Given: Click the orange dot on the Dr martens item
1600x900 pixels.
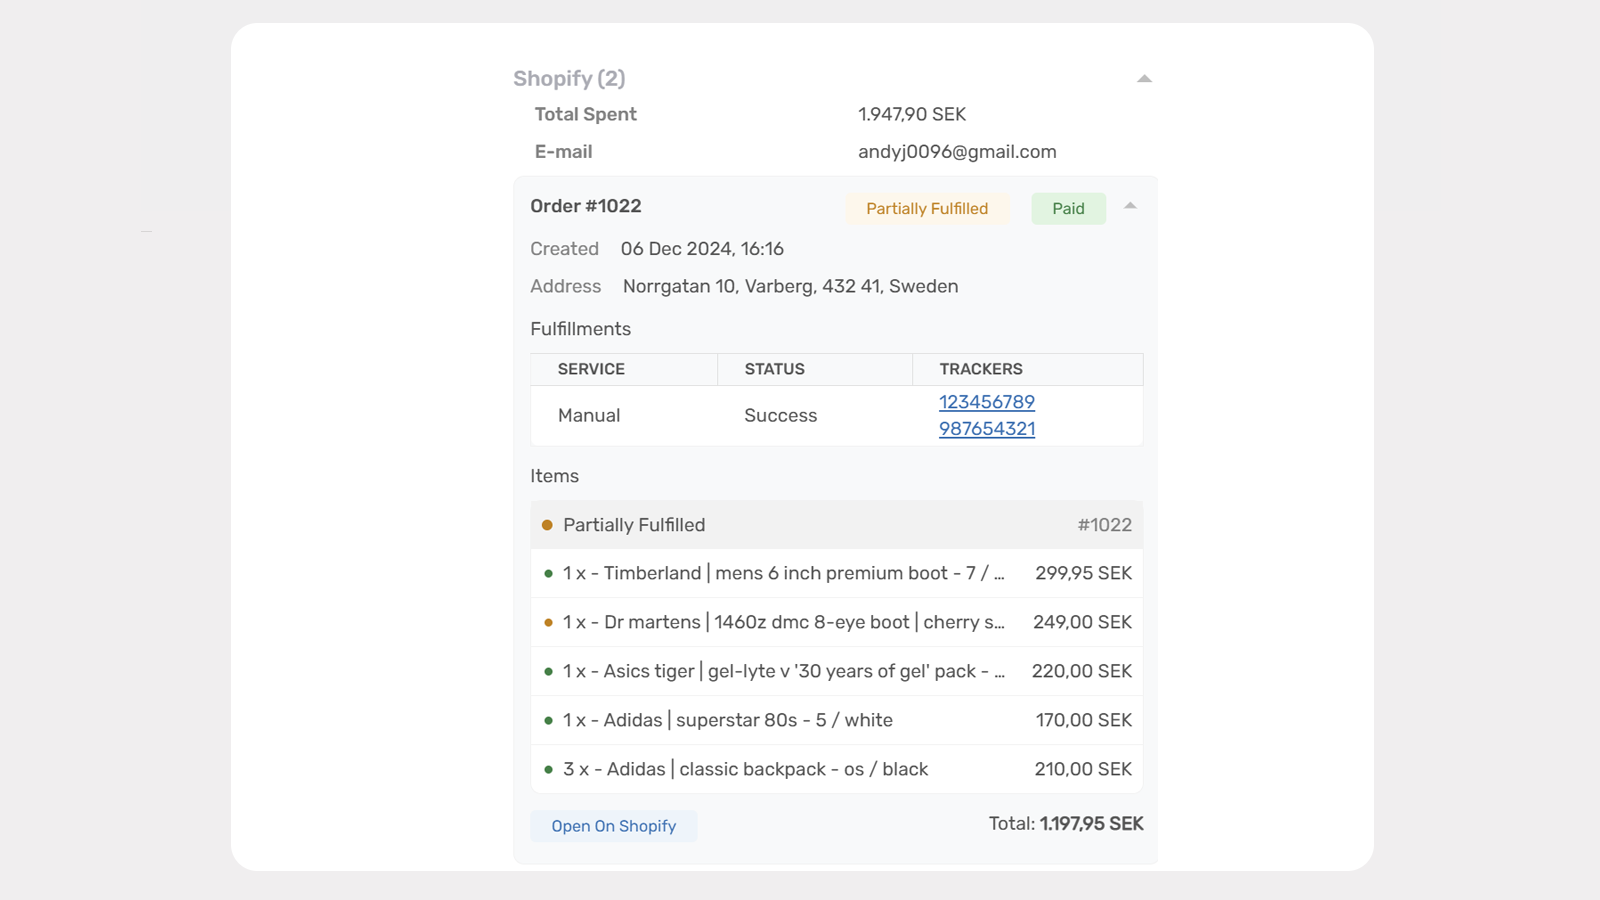Looking at the screenshot, I should click(547, 621).
